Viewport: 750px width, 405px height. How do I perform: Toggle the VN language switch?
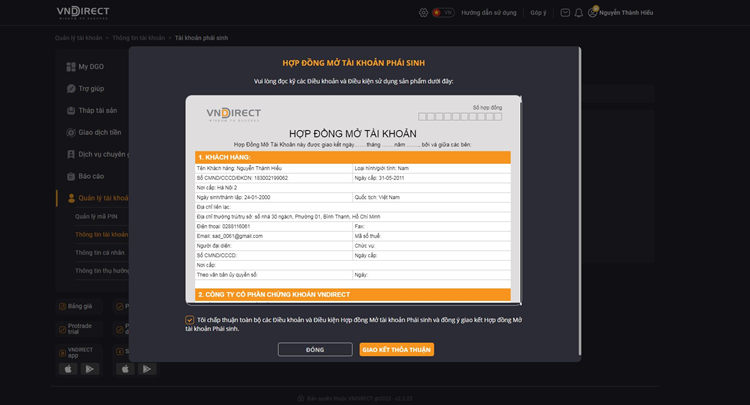coord(443,13)
